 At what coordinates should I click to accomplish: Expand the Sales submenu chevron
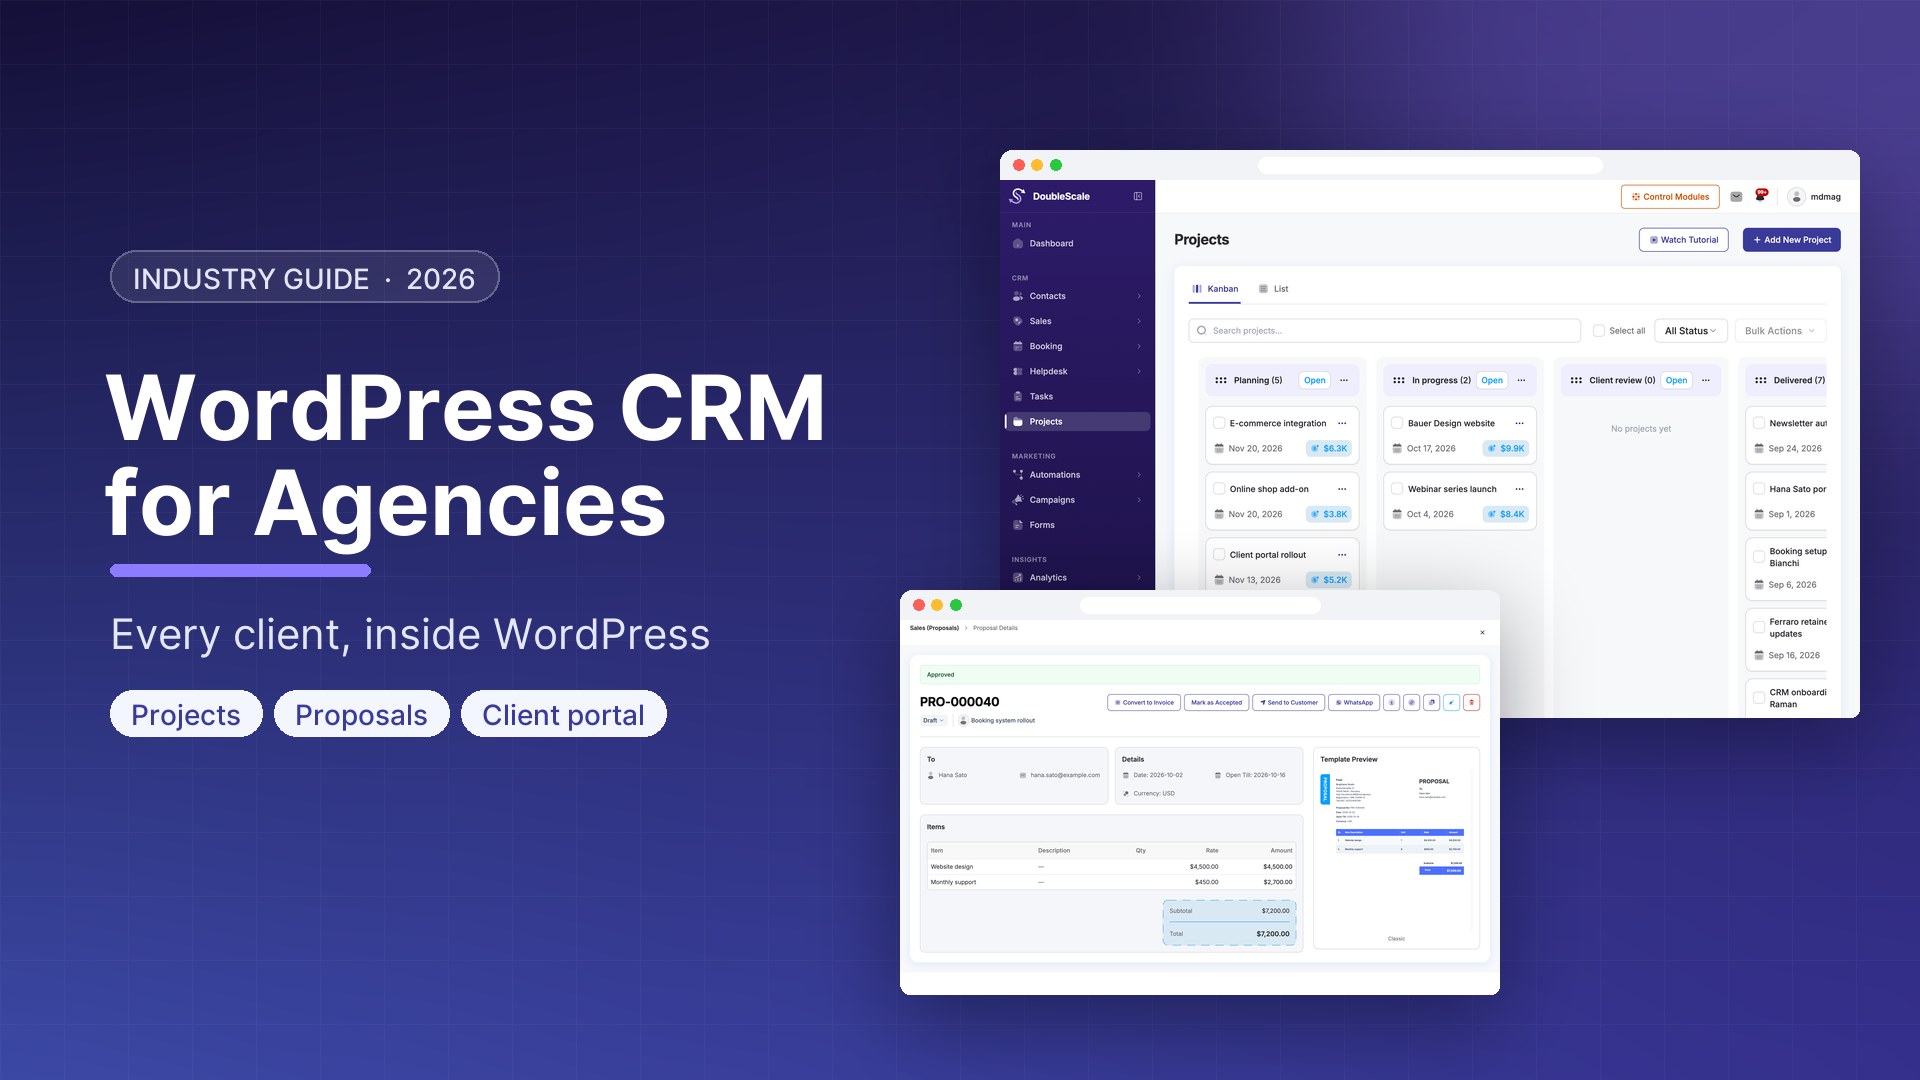tap(1139, 321)
